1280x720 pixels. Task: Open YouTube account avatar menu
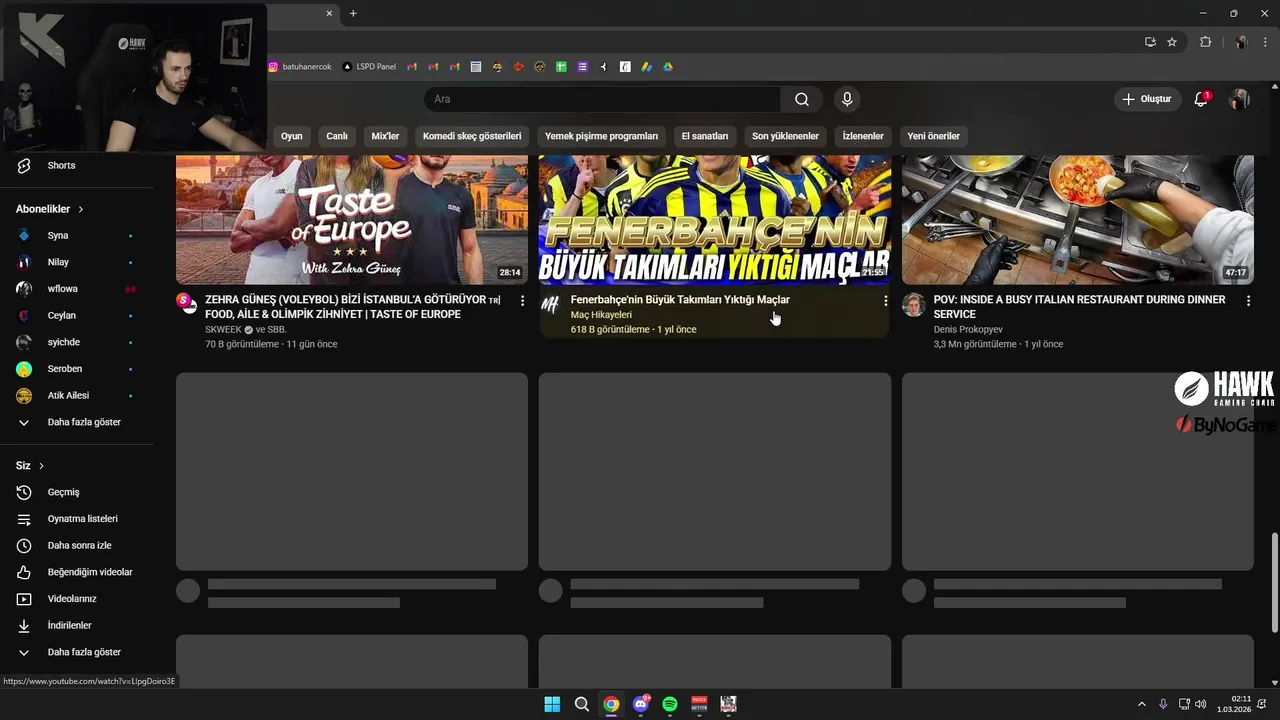click(x=1239, y=99)
